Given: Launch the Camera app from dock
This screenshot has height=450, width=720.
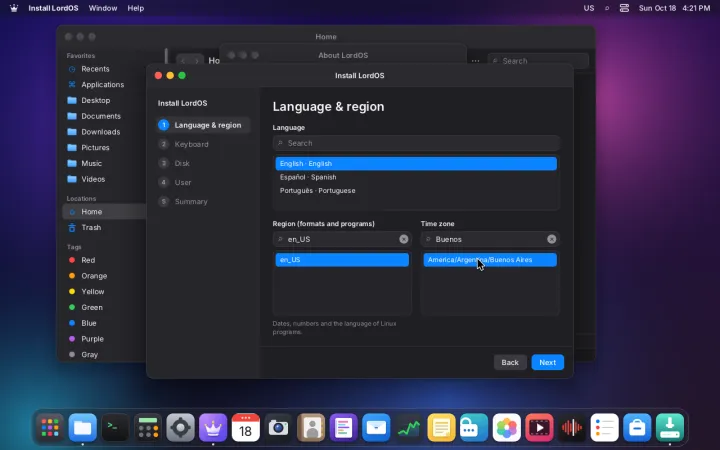Looking at the screenshot, I should click(278, 428).
